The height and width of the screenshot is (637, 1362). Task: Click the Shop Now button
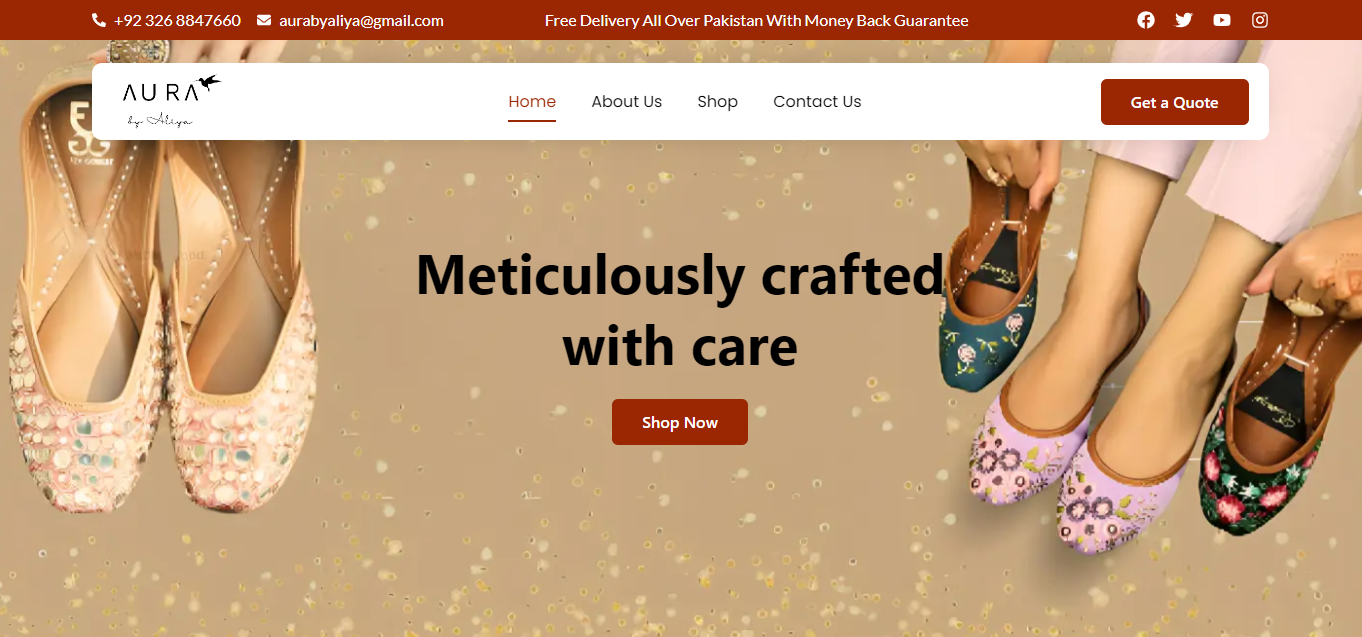pyautogui.click(x=680, y=422)
